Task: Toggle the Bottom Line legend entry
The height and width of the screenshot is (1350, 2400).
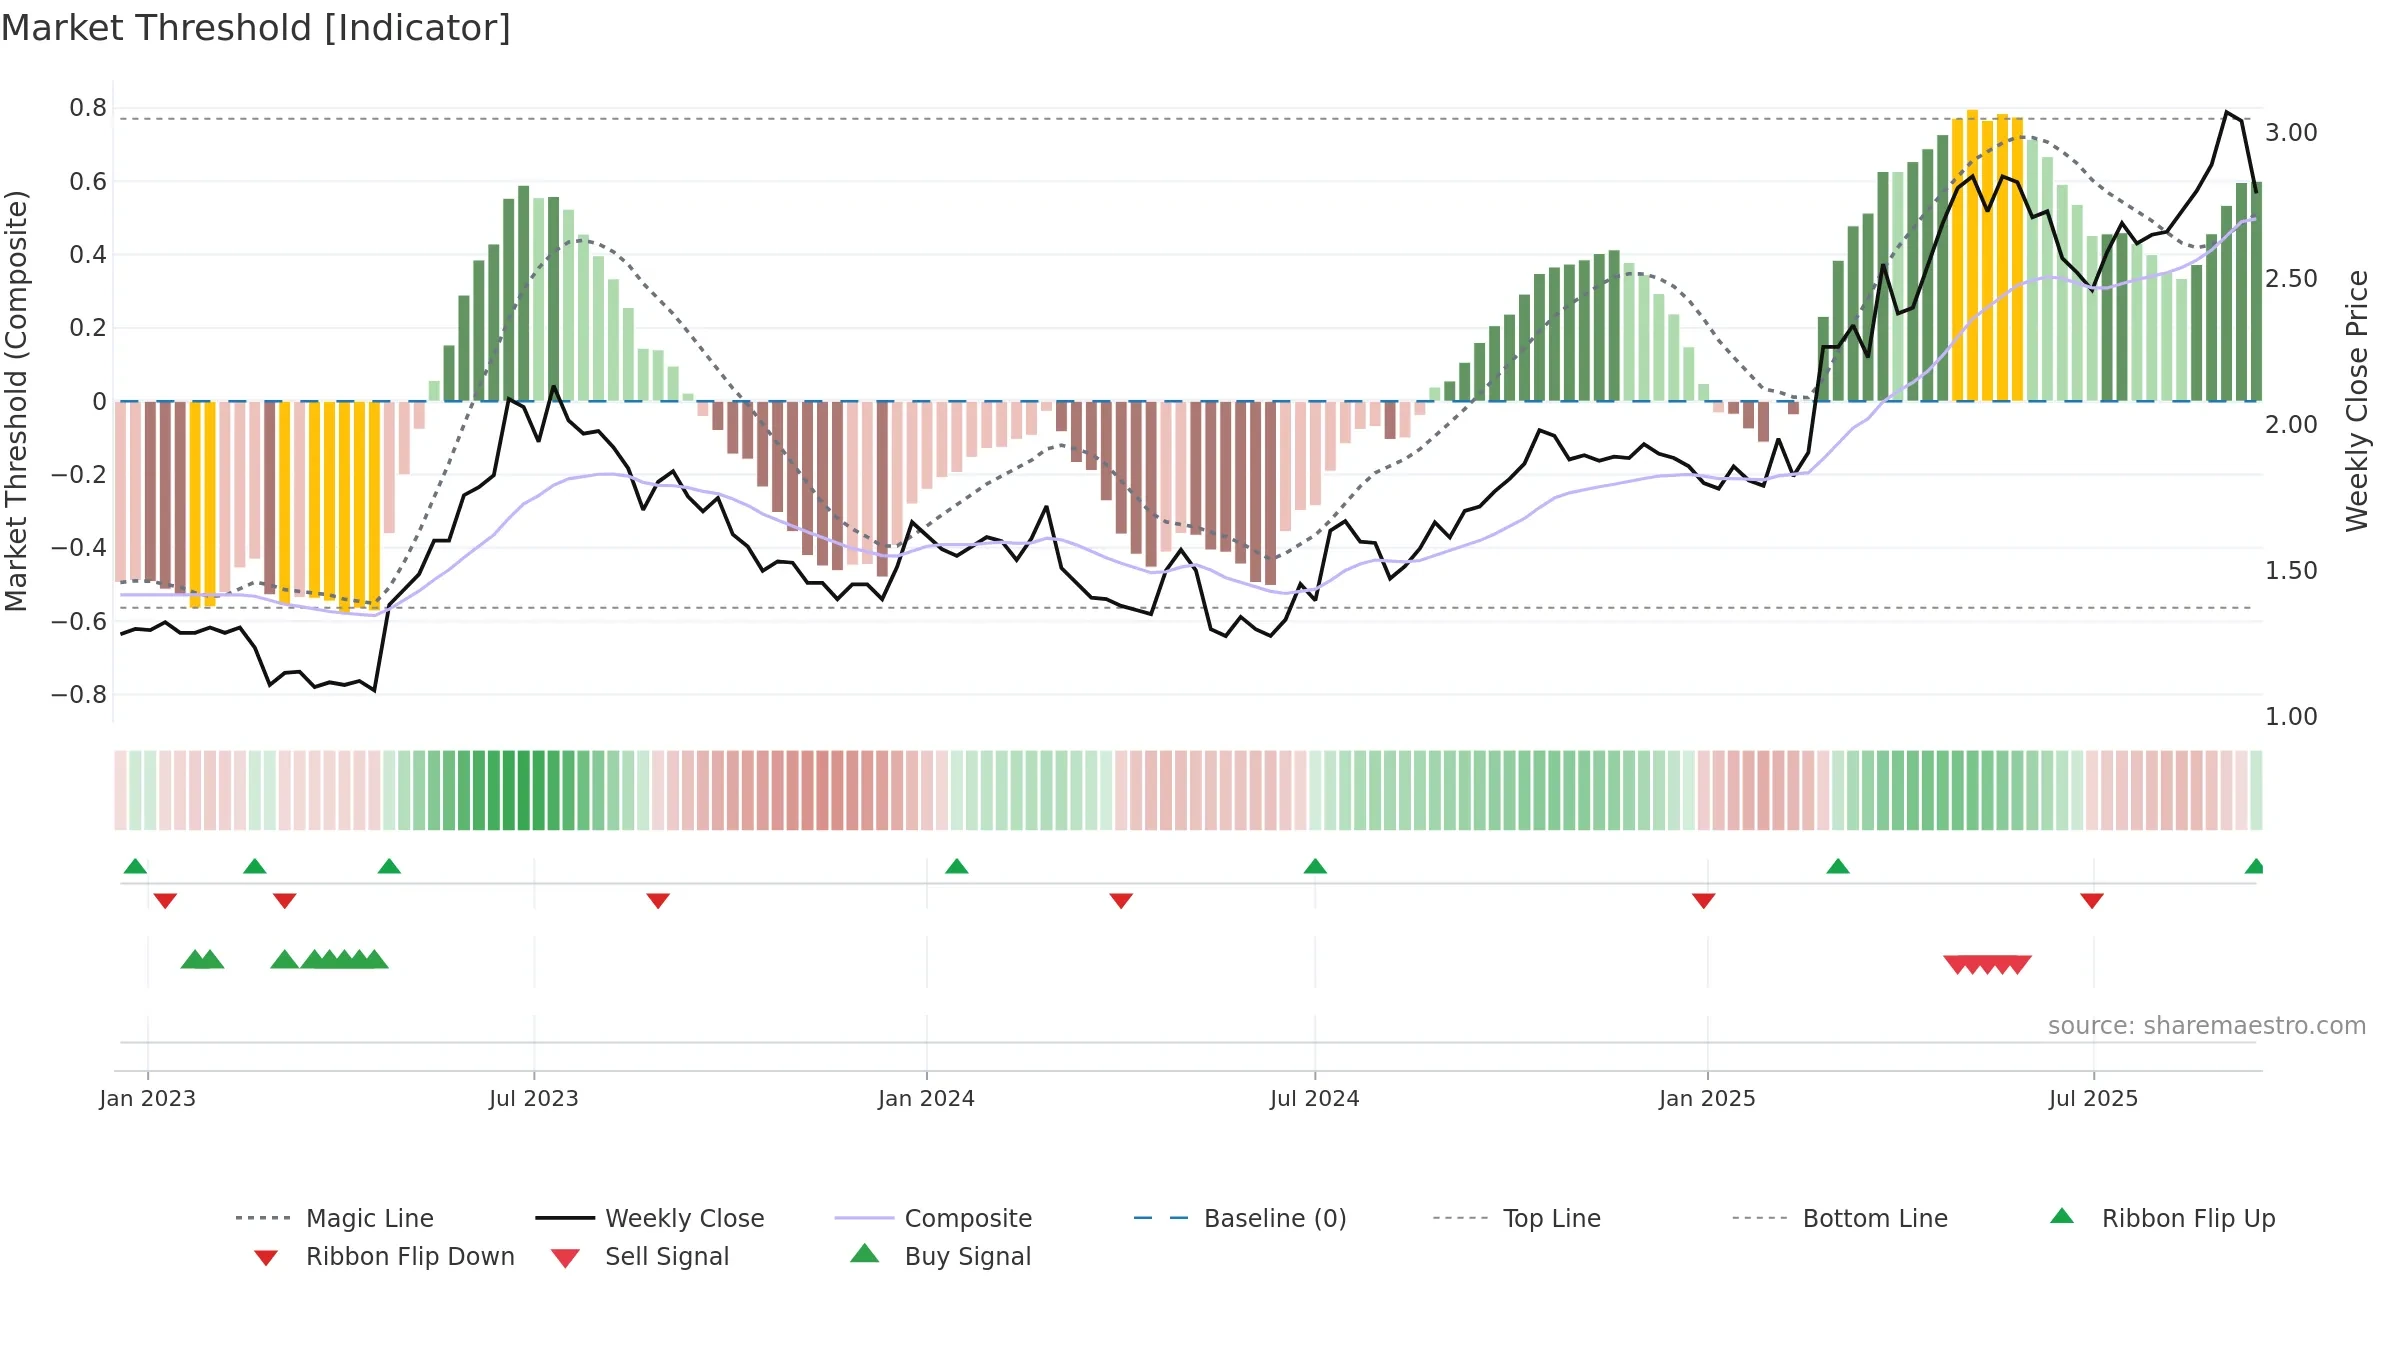Action: point(1840,1218)
